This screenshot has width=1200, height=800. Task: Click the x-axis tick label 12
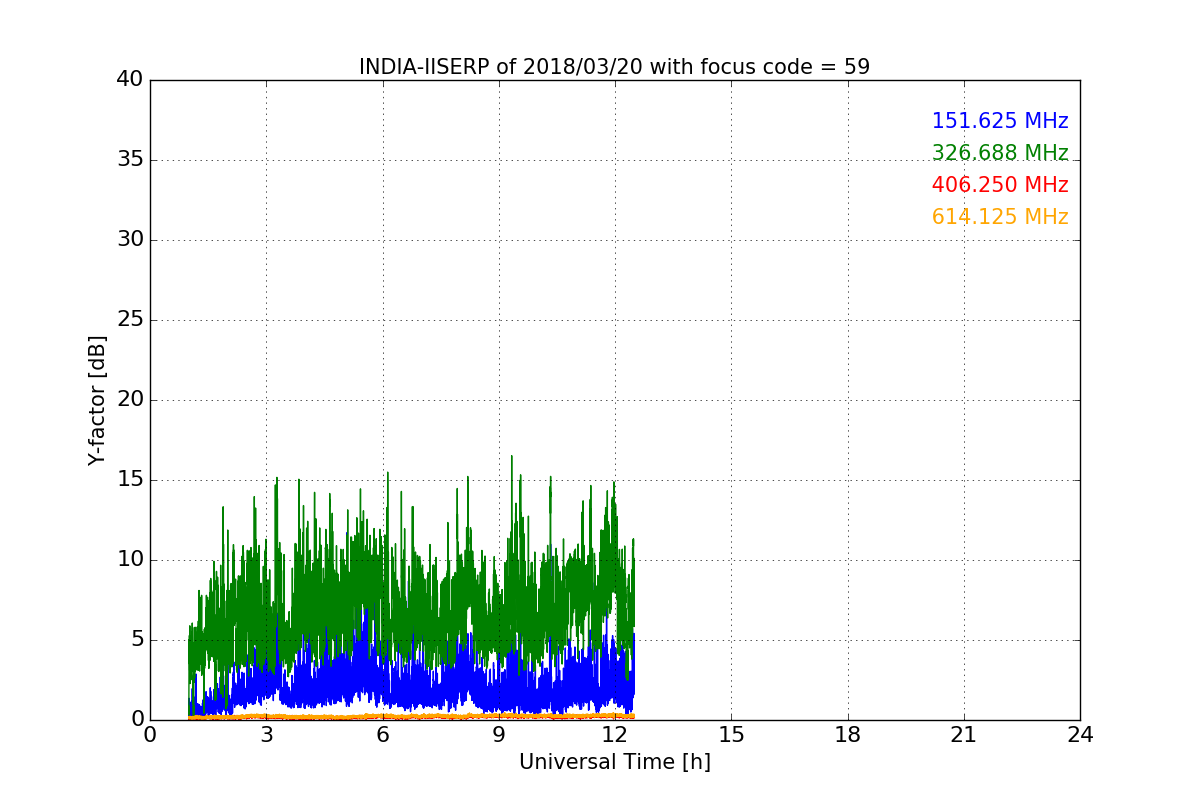tap(615, 734)
